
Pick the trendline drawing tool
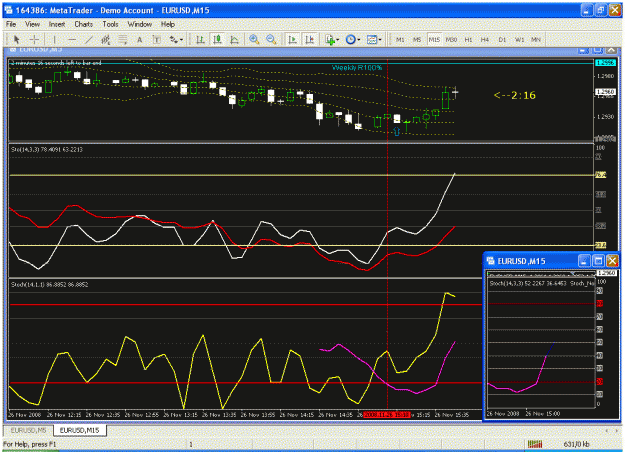[x=89, y=39]
